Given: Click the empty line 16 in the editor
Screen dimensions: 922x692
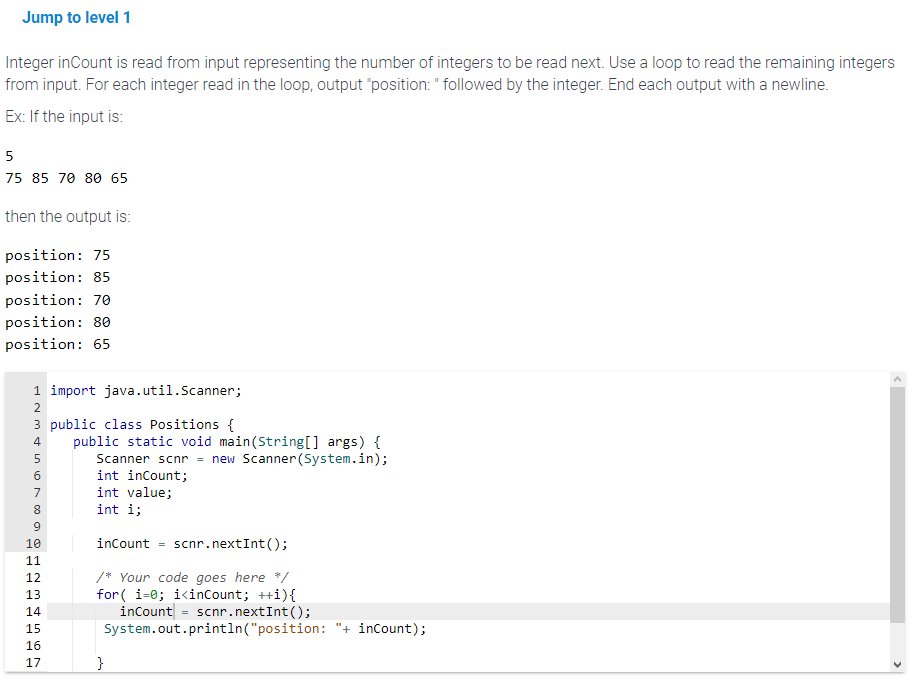Looking at the screenshot, I should [468, 646].
